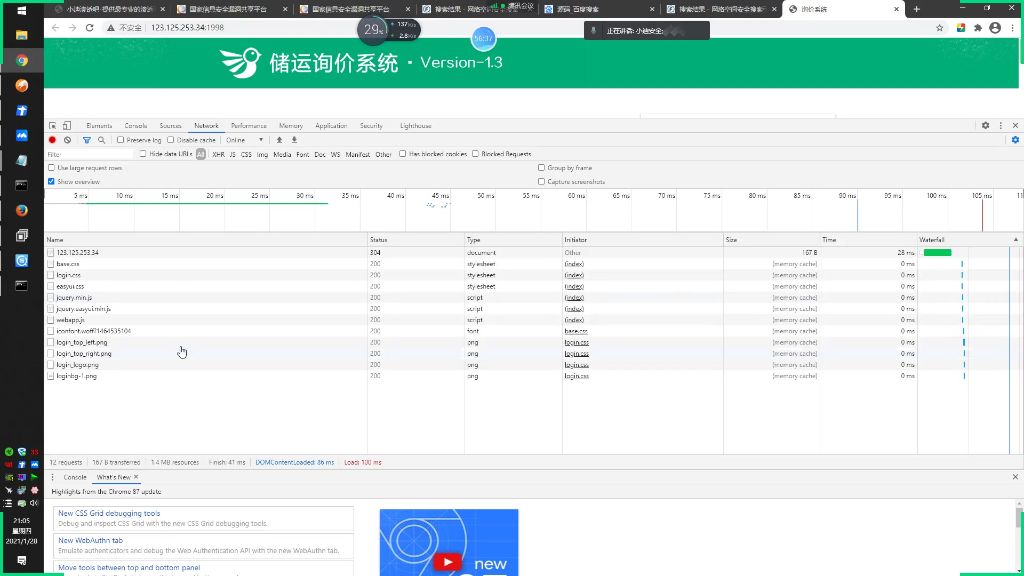Sort requests by Name column header
Image resolution: width=1024 pixels, height=576 pixels.
pyautogui.click(x=206, y=240)
